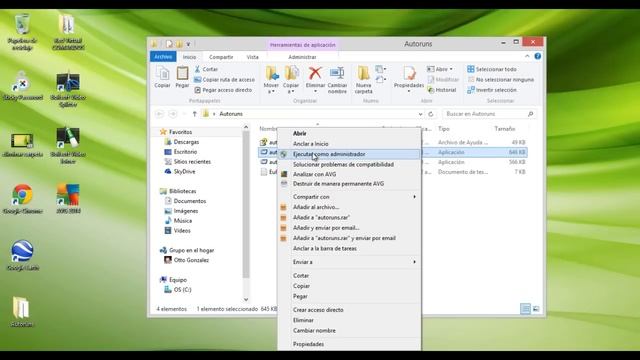This screenshot has width=640, height=360.
Task: Click the red Eliminar X icon
Action: click(315, 73)
